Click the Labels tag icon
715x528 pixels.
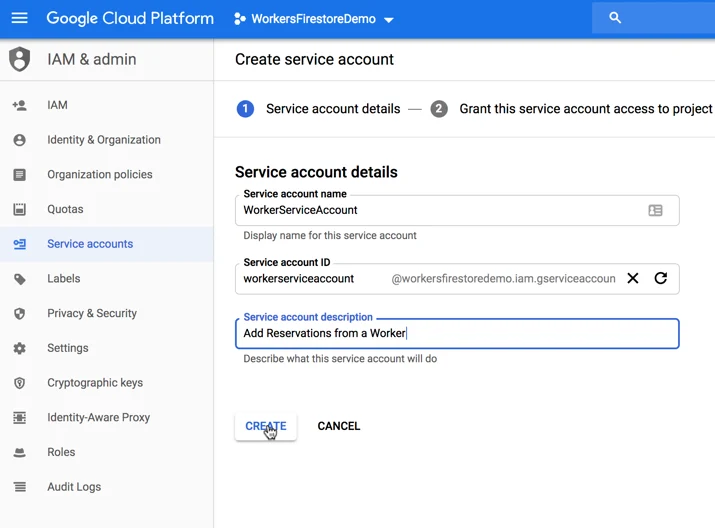(20, 279)
